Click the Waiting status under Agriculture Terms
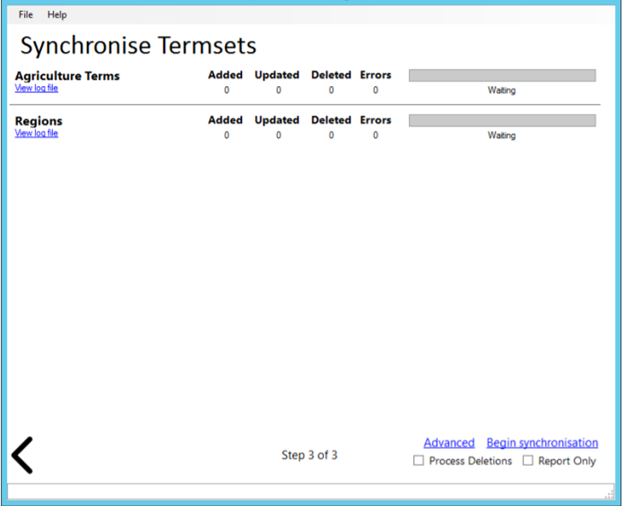Screen dimensions: 624x506 (x=502, y=91)
